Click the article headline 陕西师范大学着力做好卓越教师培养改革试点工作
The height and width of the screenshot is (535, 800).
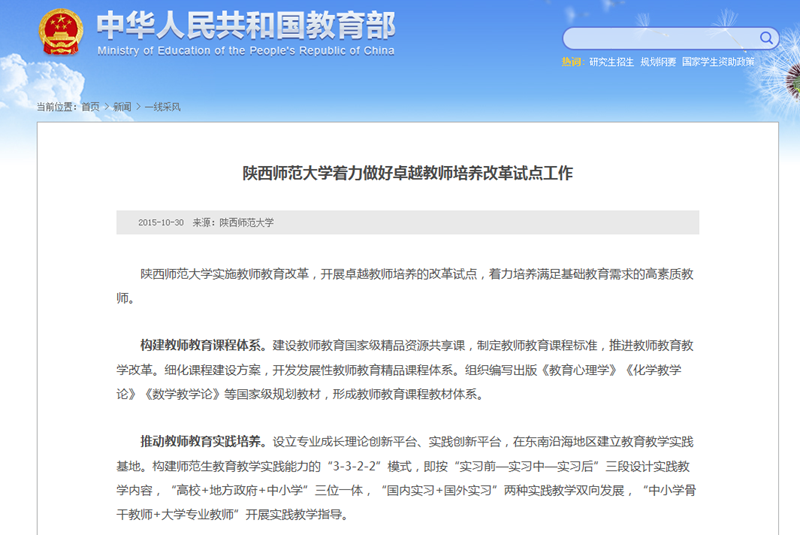click(408, 173)
